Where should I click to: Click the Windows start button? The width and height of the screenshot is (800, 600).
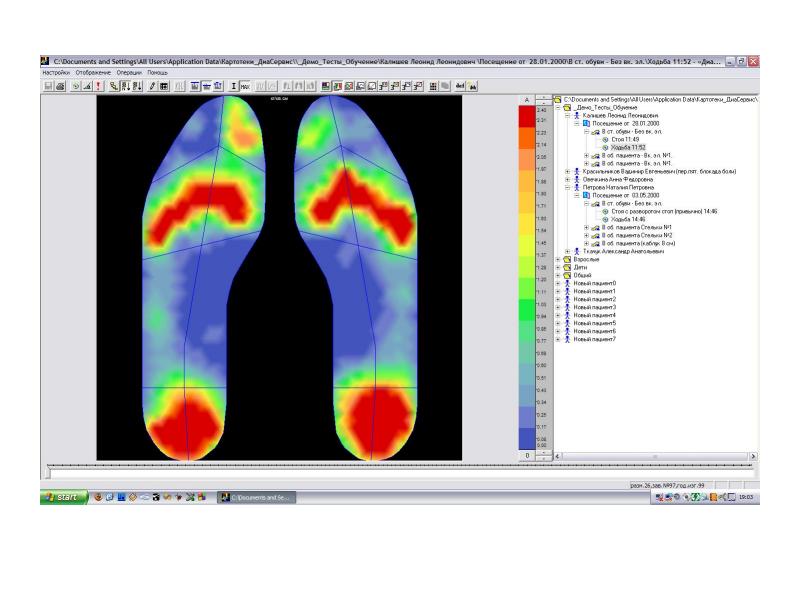(61, 497)
